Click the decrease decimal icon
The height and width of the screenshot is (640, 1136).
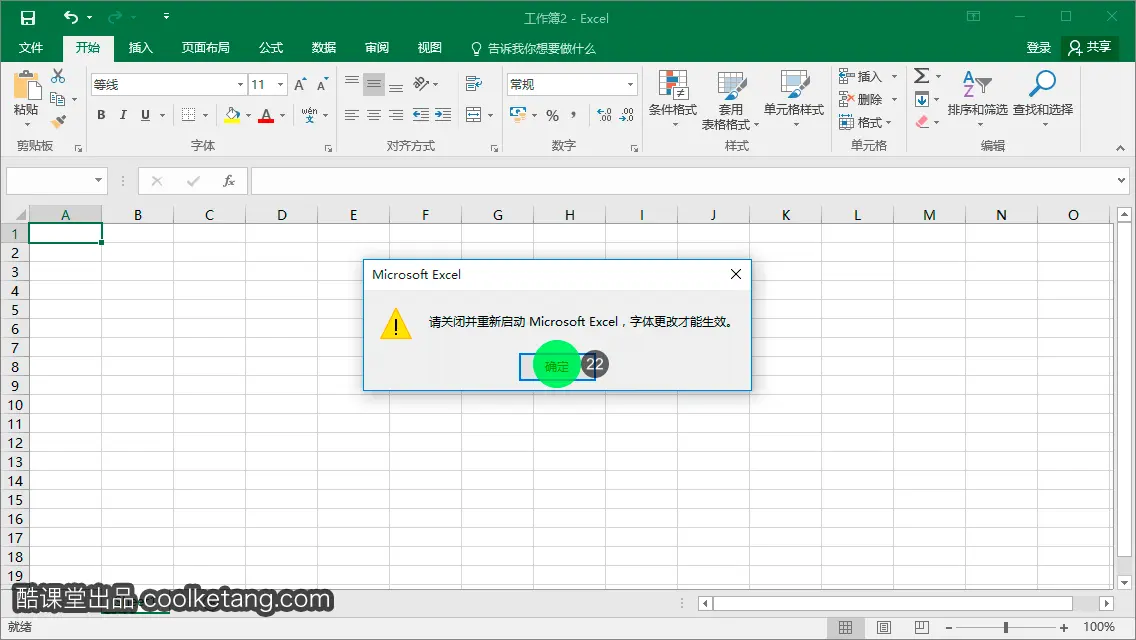pyautogui.click(x=627, y=115)
